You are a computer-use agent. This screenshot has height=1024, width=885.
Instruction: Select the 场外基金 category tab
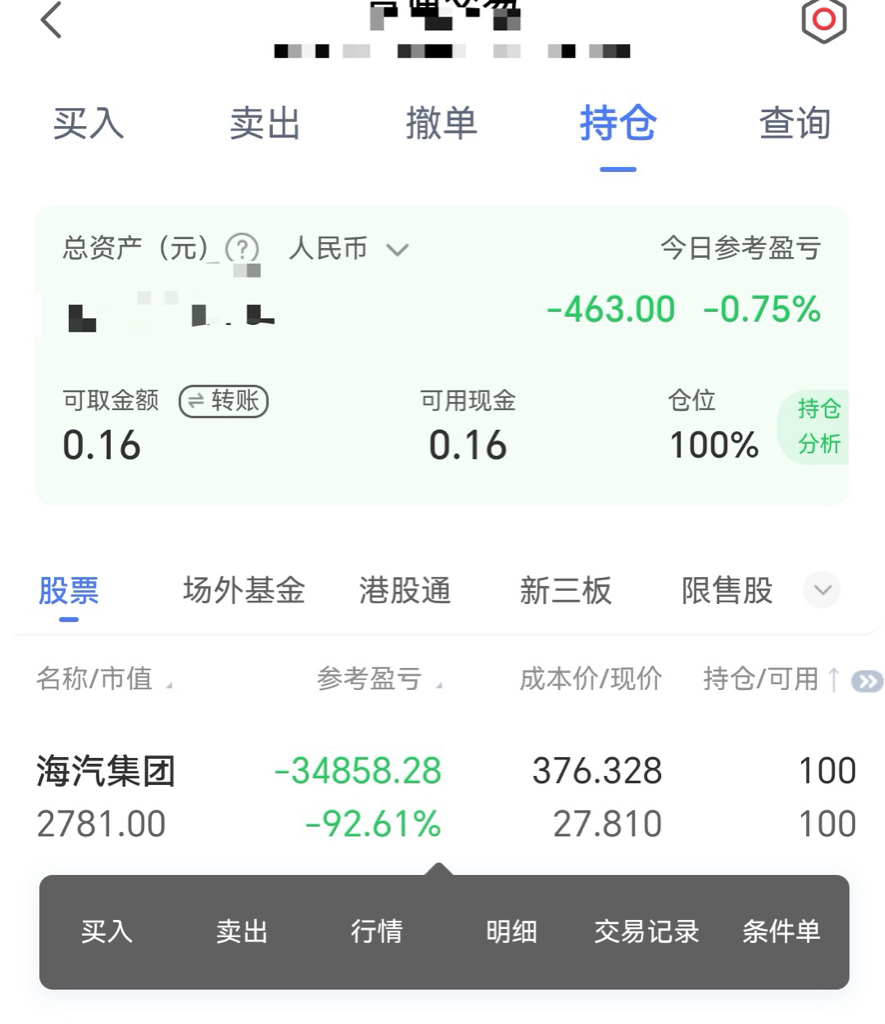244,590
